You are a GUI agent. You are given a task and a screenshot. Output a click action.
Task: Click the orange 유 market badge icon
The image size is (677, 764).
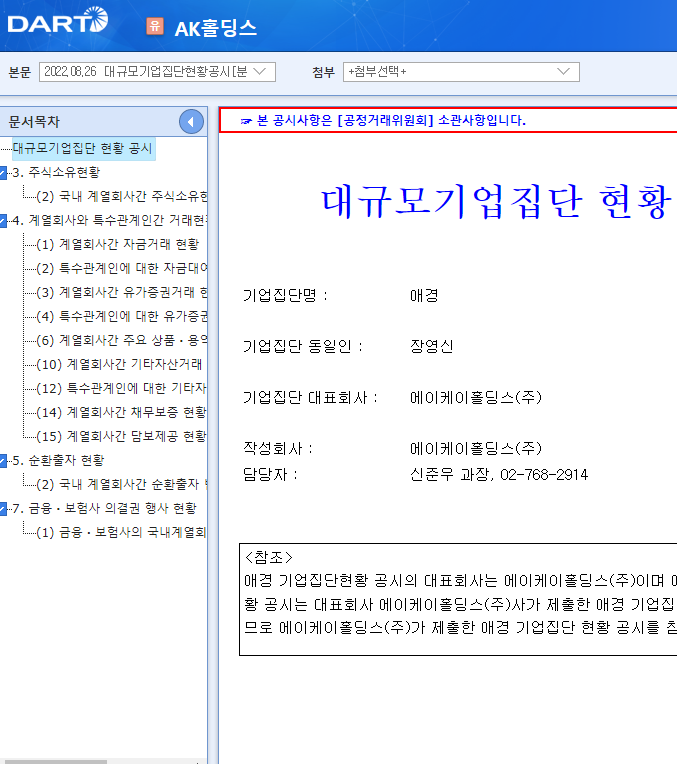point(155,26)
